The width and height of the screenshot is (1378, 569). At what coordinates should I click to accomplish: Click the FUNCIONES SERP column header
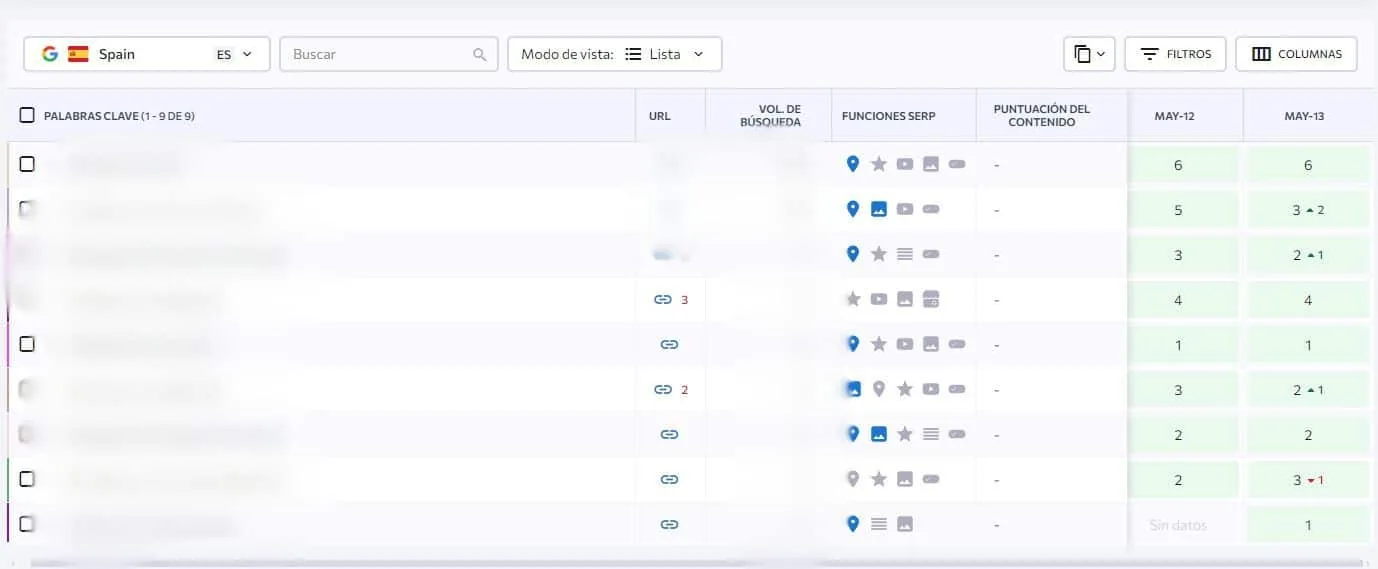click(889, 116)
